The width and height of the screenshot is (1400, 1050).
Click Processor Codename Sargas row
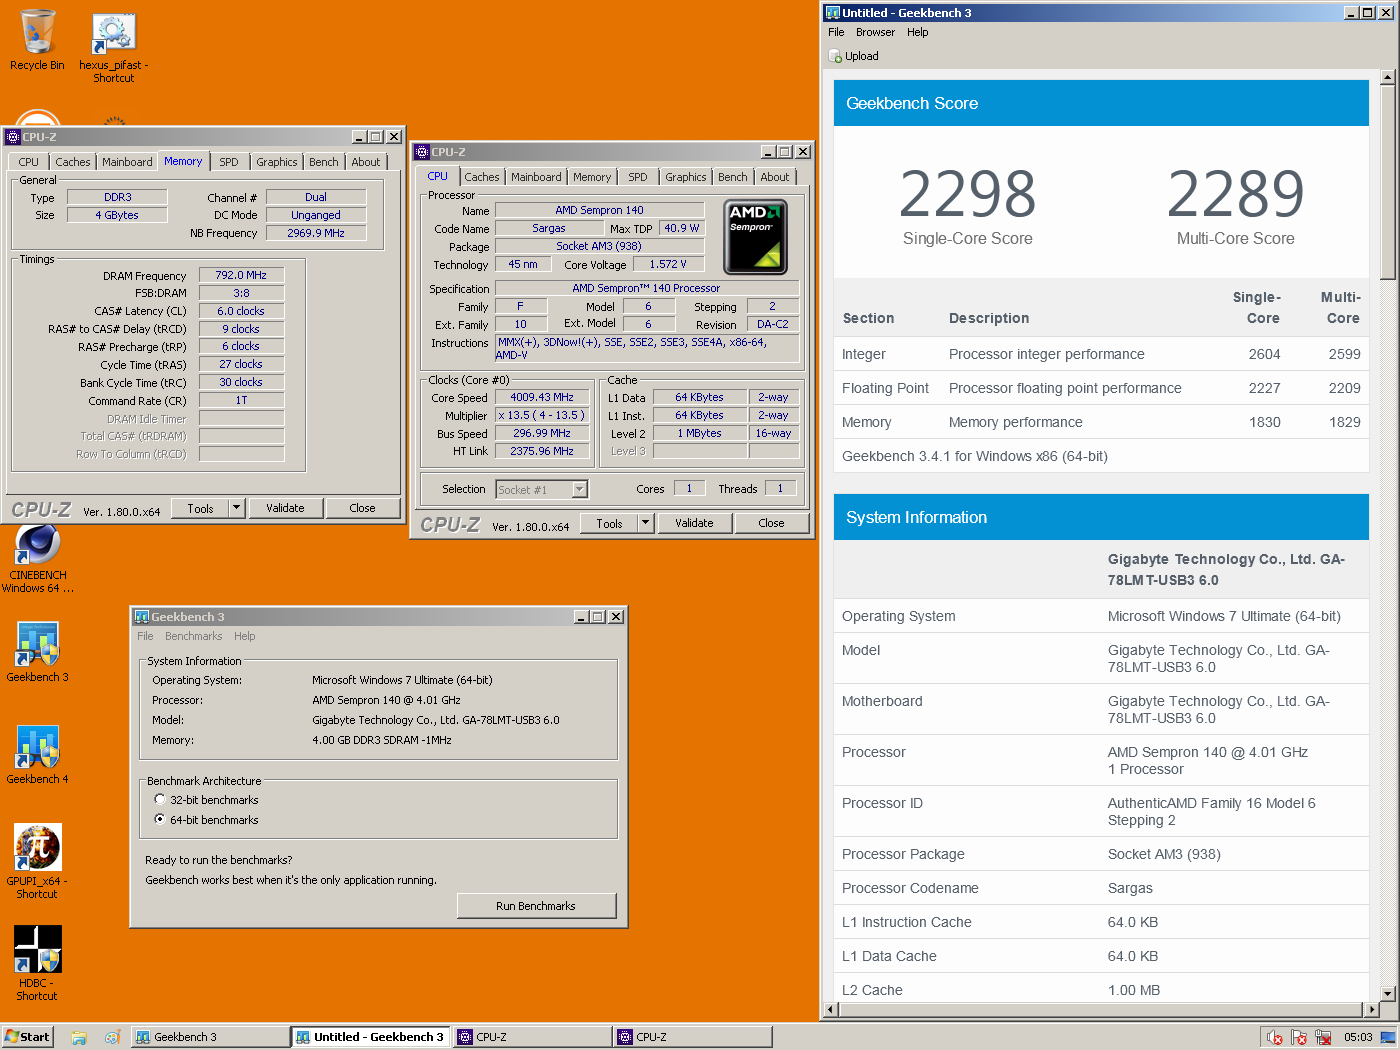click(x=1101, y=888)
